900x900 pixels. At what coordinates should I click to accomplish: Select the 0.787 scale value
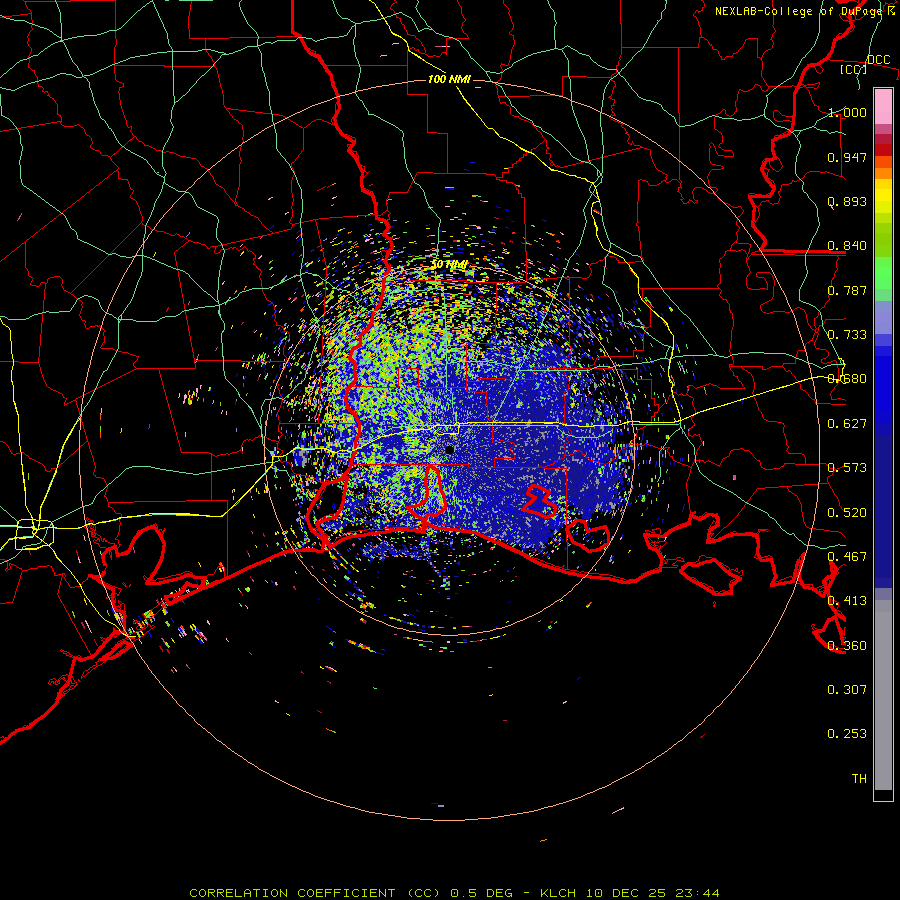click(x=847, y=290)
